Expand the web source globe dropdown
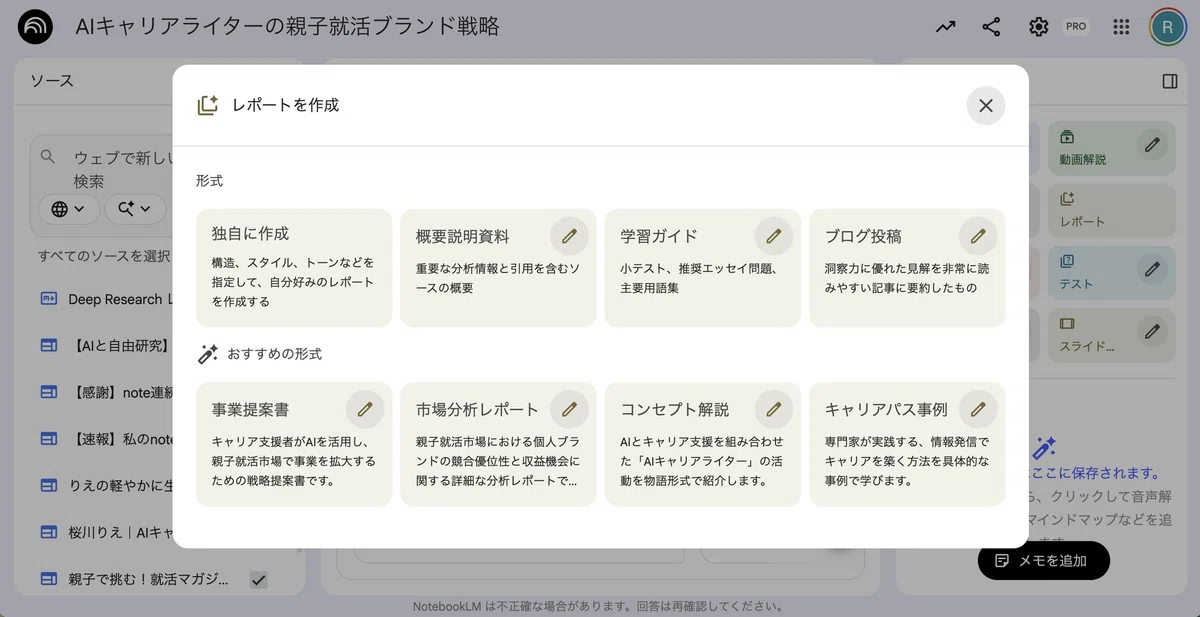 tap(69, 208)
